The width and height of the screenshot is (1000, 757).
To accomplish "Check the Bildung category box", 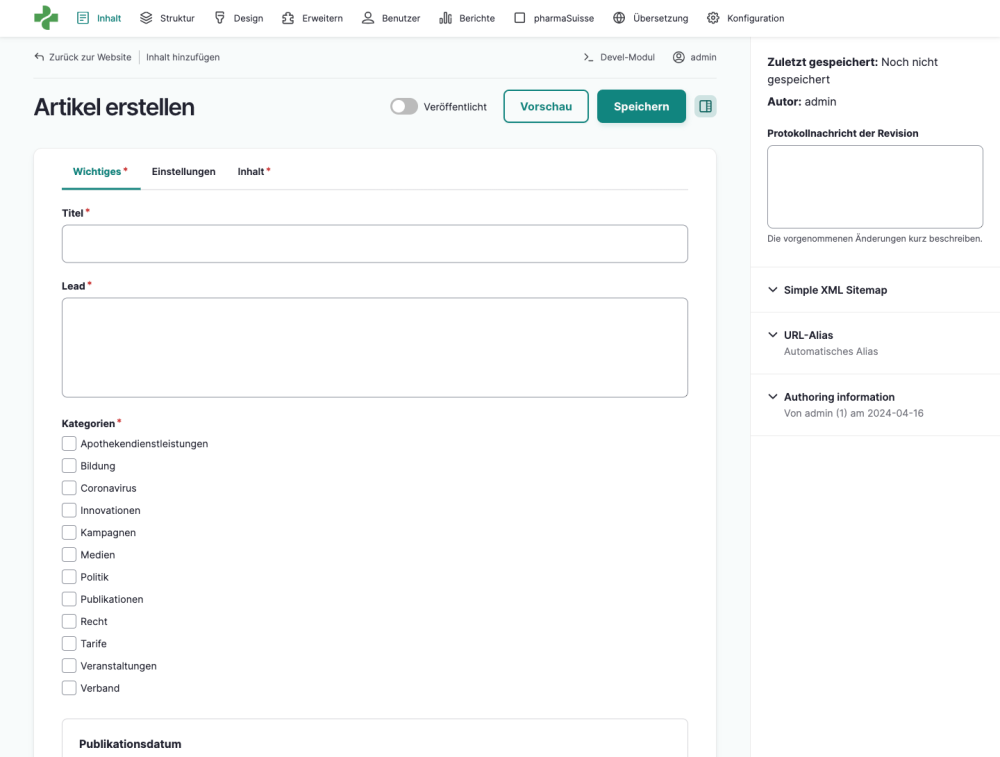I will tap(69, 466).
